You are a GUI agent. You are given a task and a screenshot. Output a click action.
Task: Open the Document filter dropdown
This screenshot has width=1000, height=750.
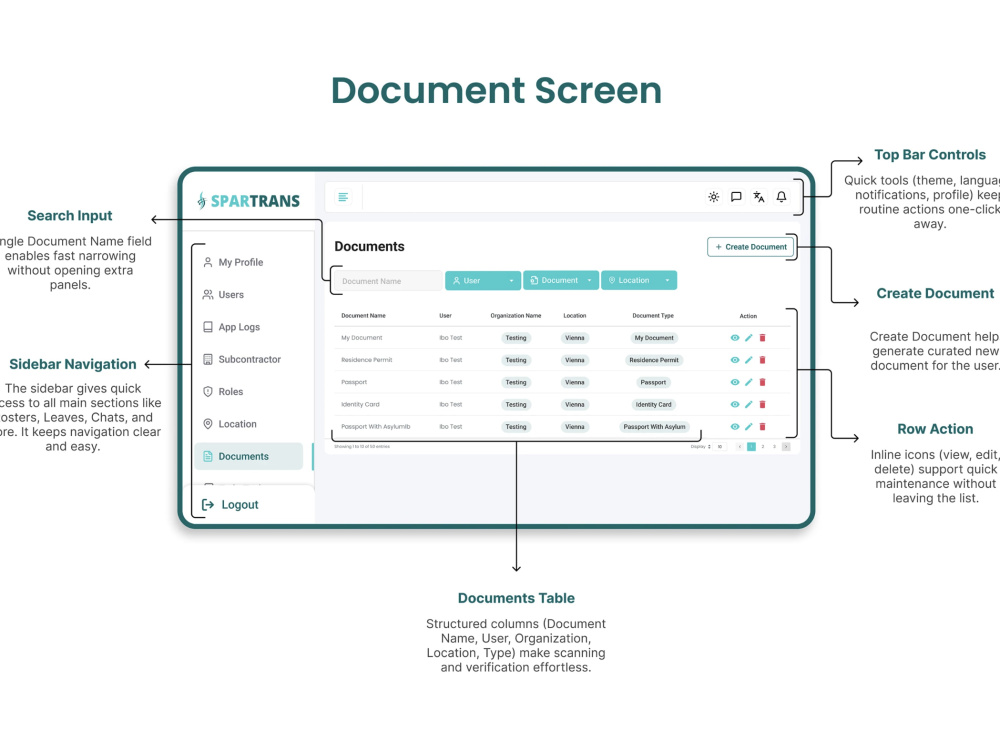pos(561,281)
